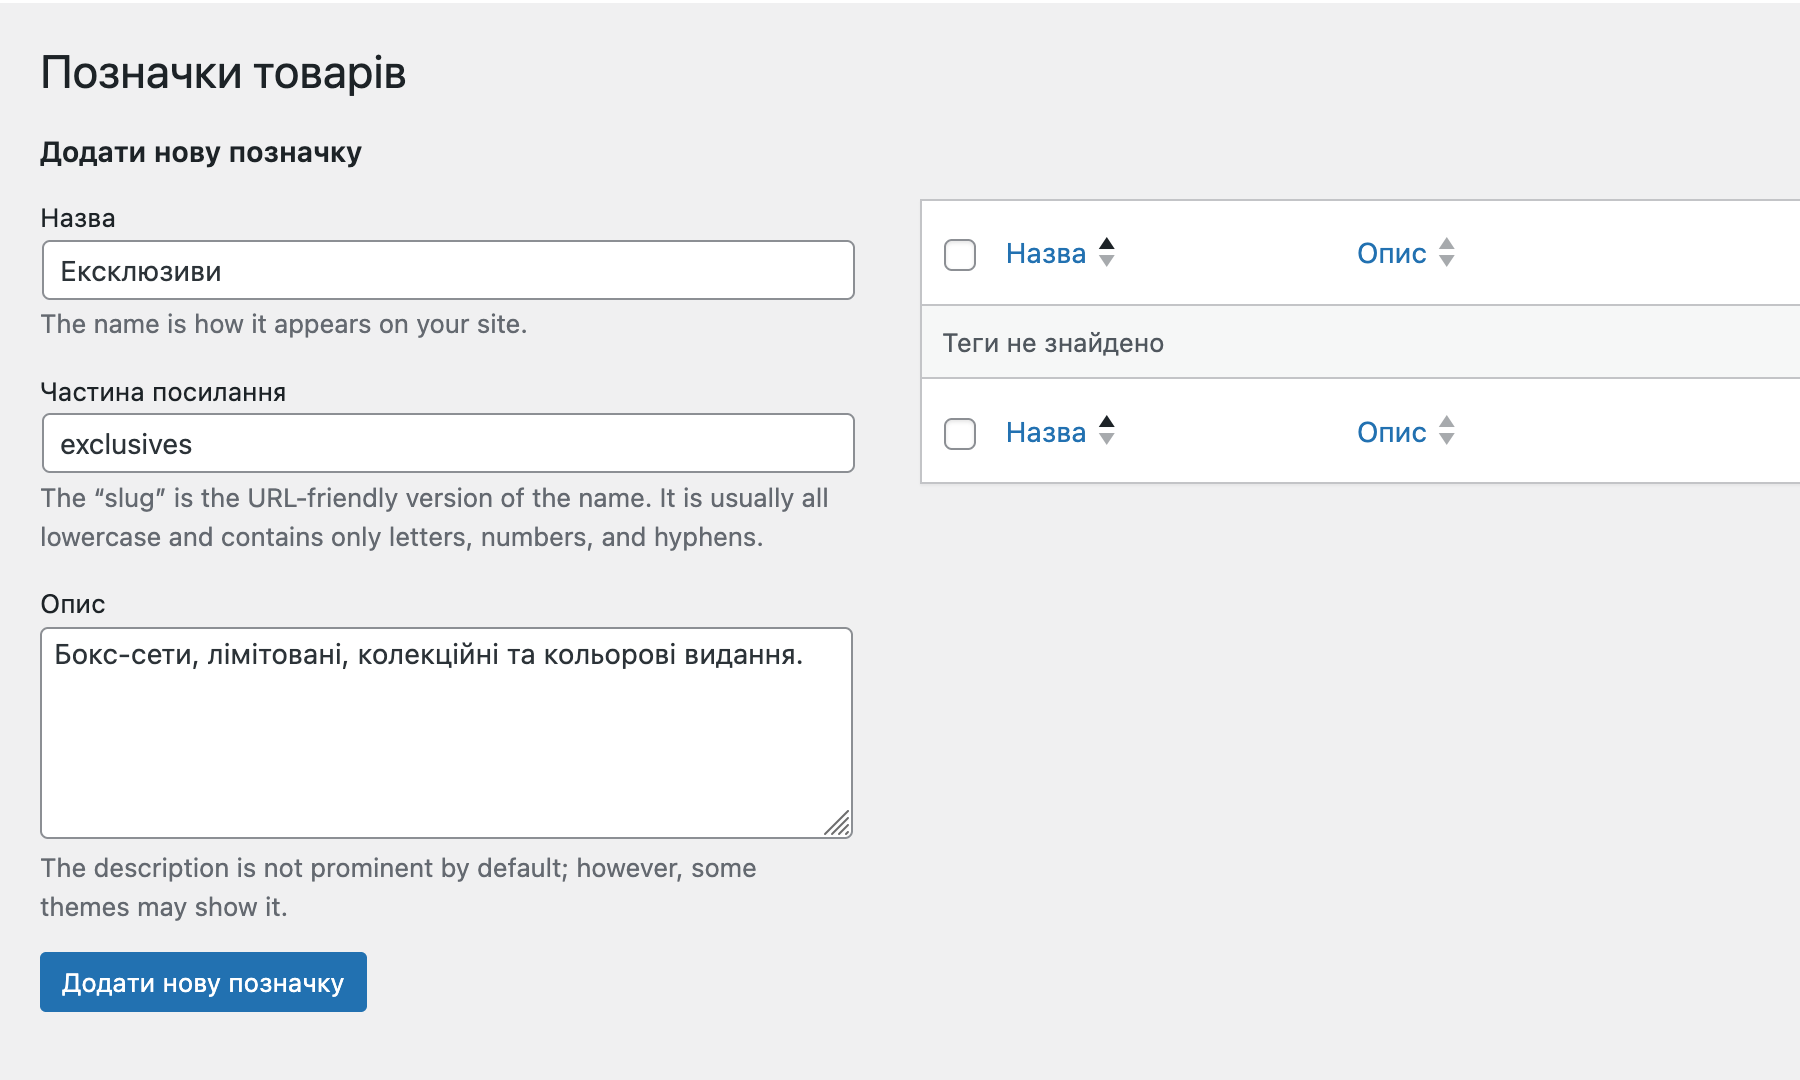
Task: Click the Частина посилання field label
Action: pos(163,392)
